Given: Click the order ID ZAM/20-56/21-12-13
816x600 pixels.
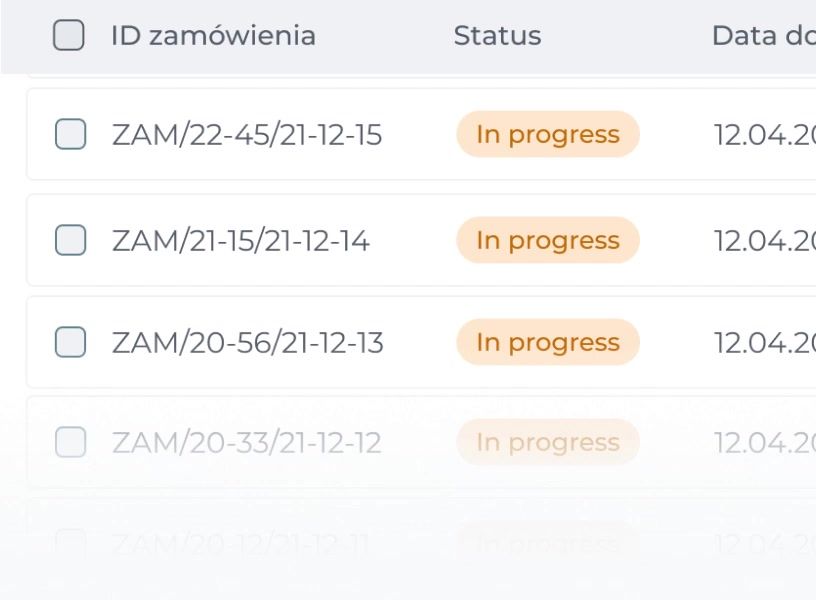Looking at the screenshot, I should (x=247, y=342).
